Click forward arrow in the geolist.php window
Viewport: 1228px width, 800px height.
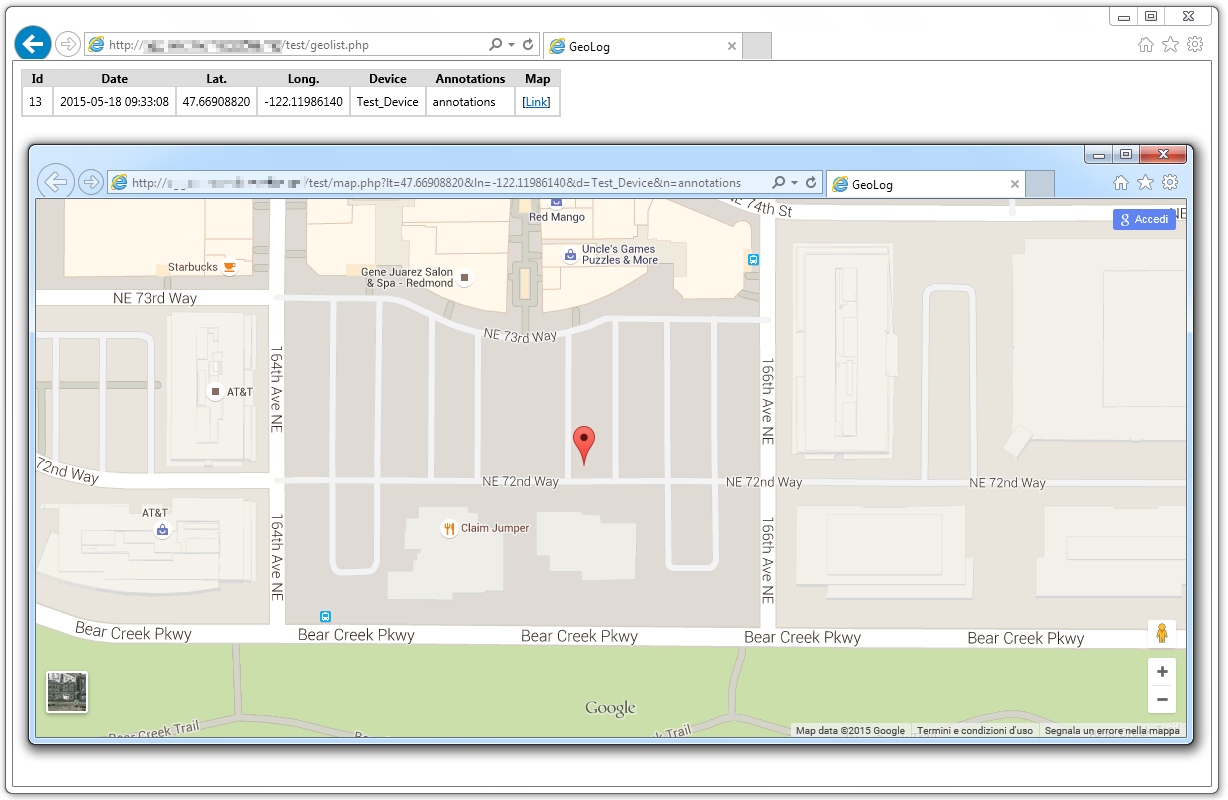(68, 44)
